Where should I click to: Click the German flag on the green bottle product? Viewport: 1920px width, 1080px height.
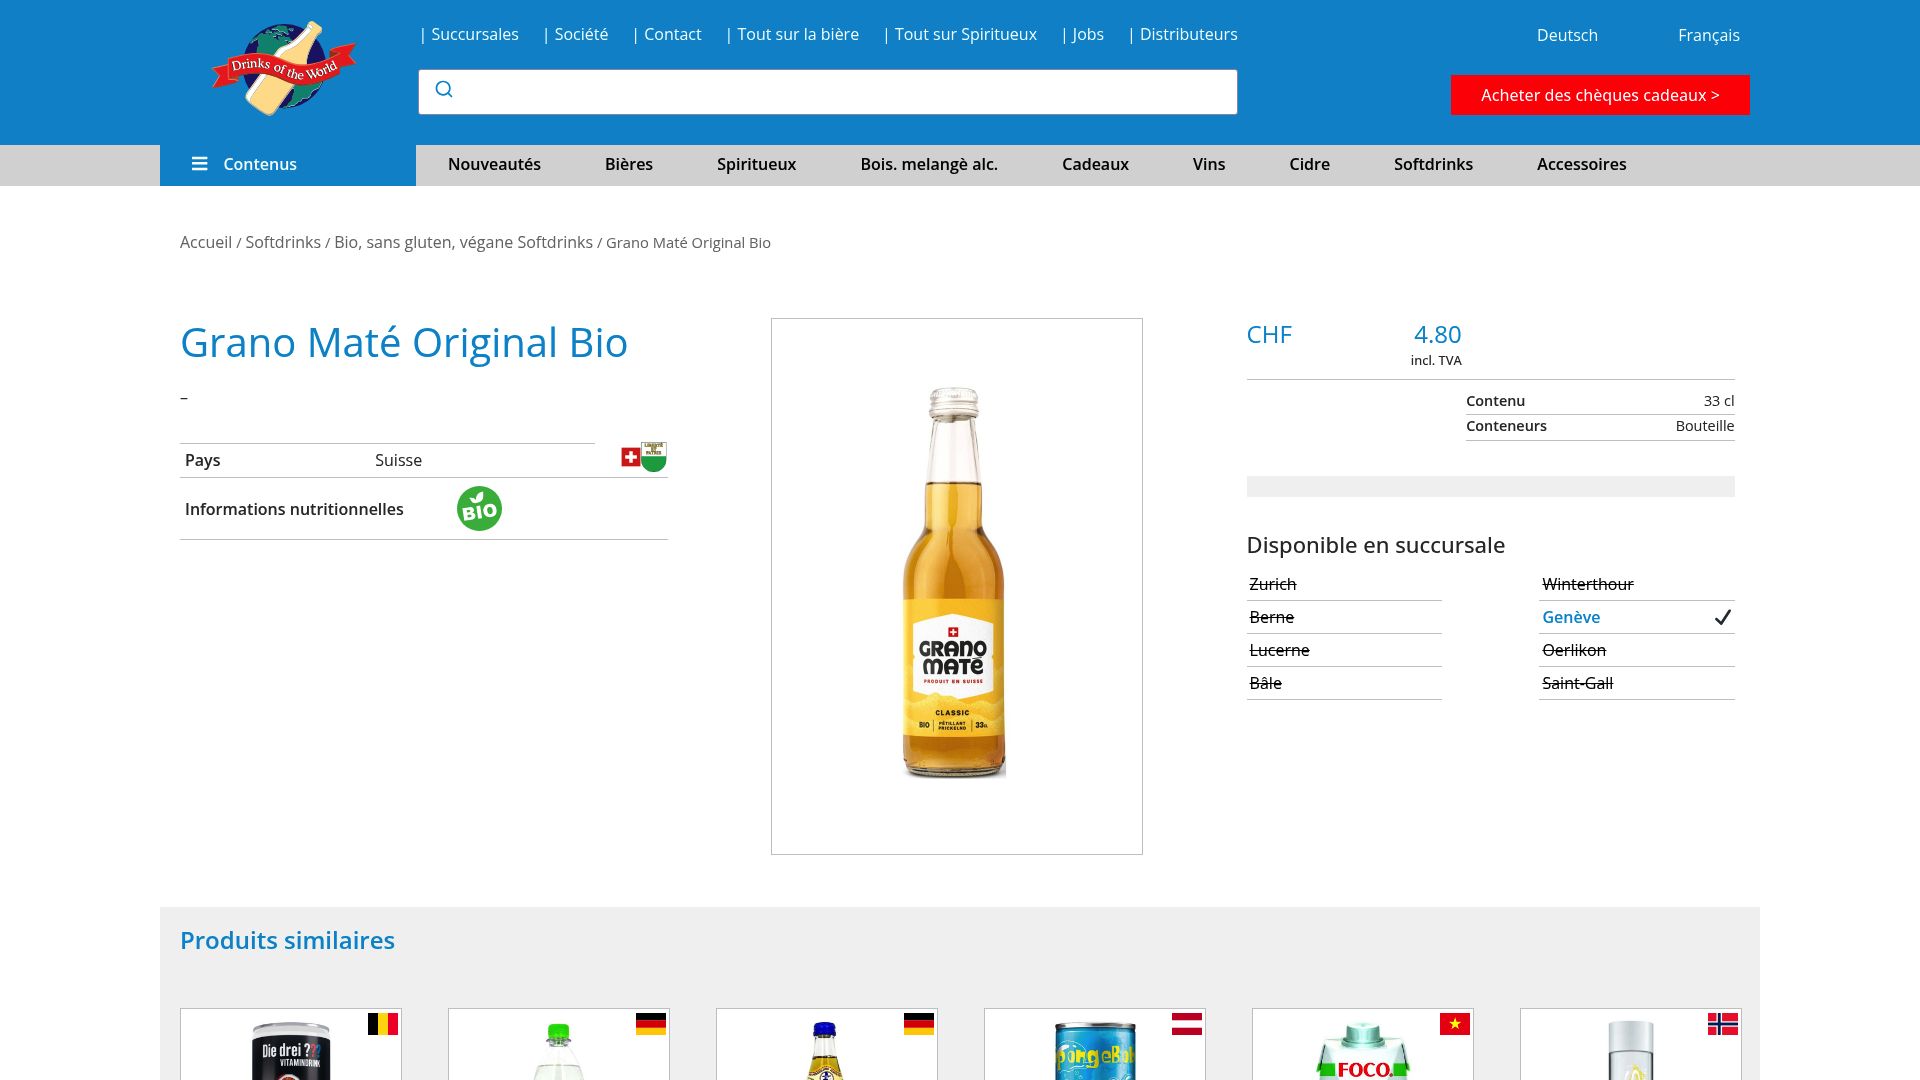coord(652,1024)
